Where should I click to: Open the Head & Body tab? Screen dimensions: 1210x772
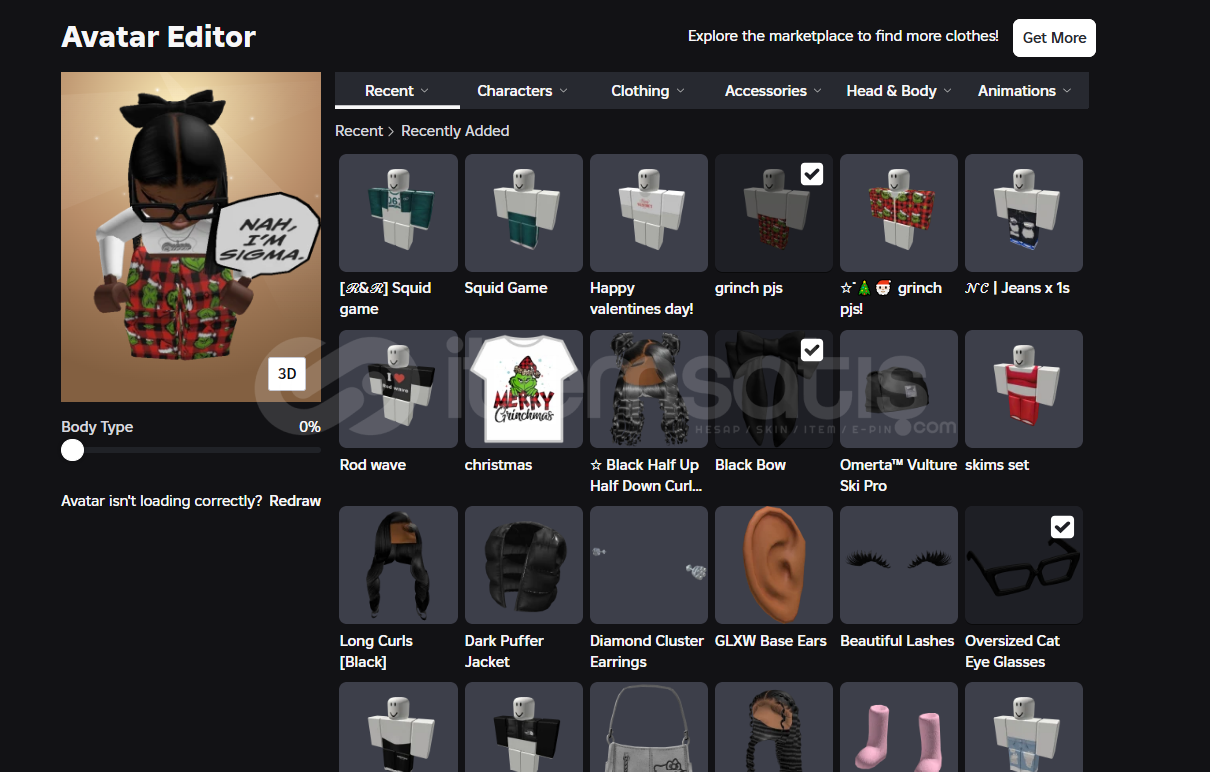[899, 90]
